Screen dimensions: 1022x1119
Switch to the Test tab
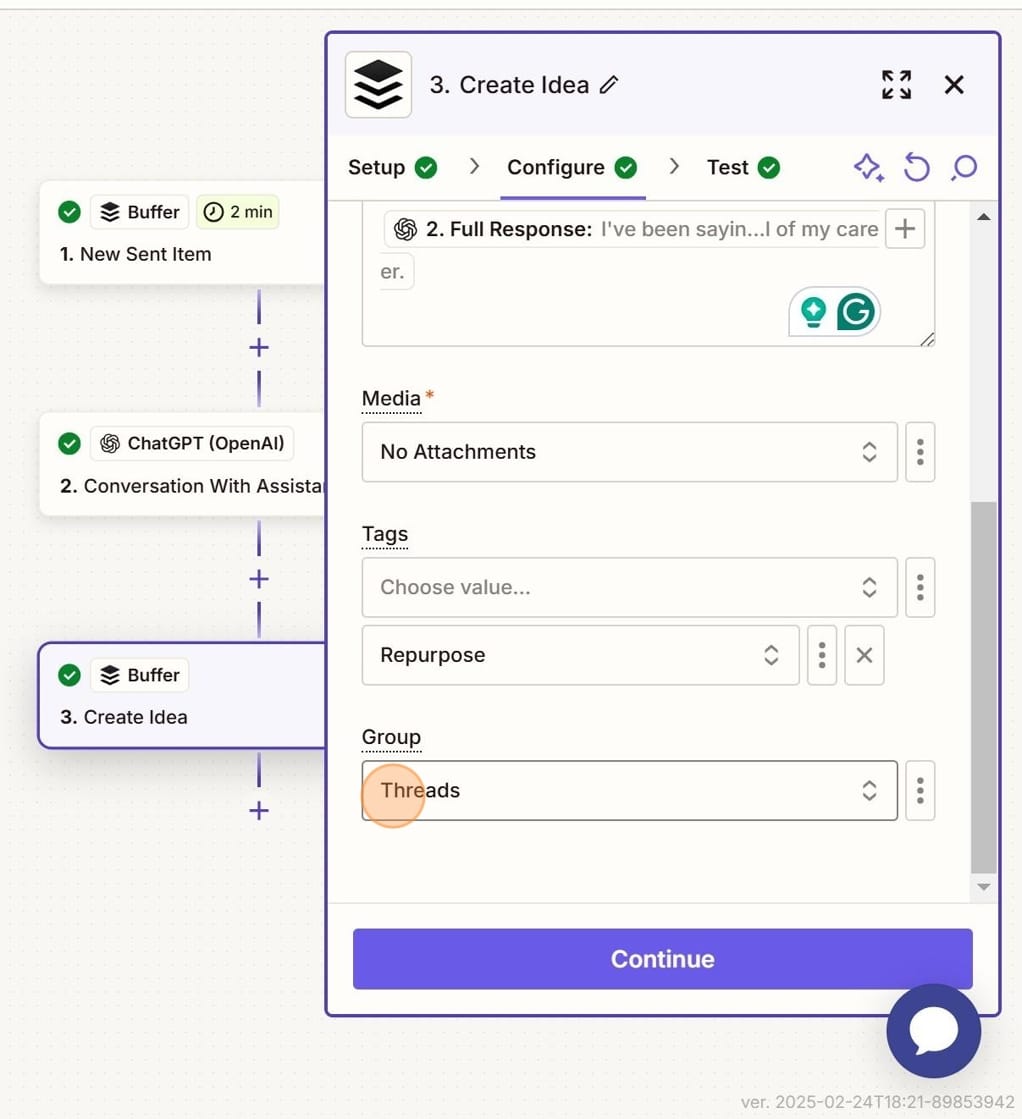(727, 167)
